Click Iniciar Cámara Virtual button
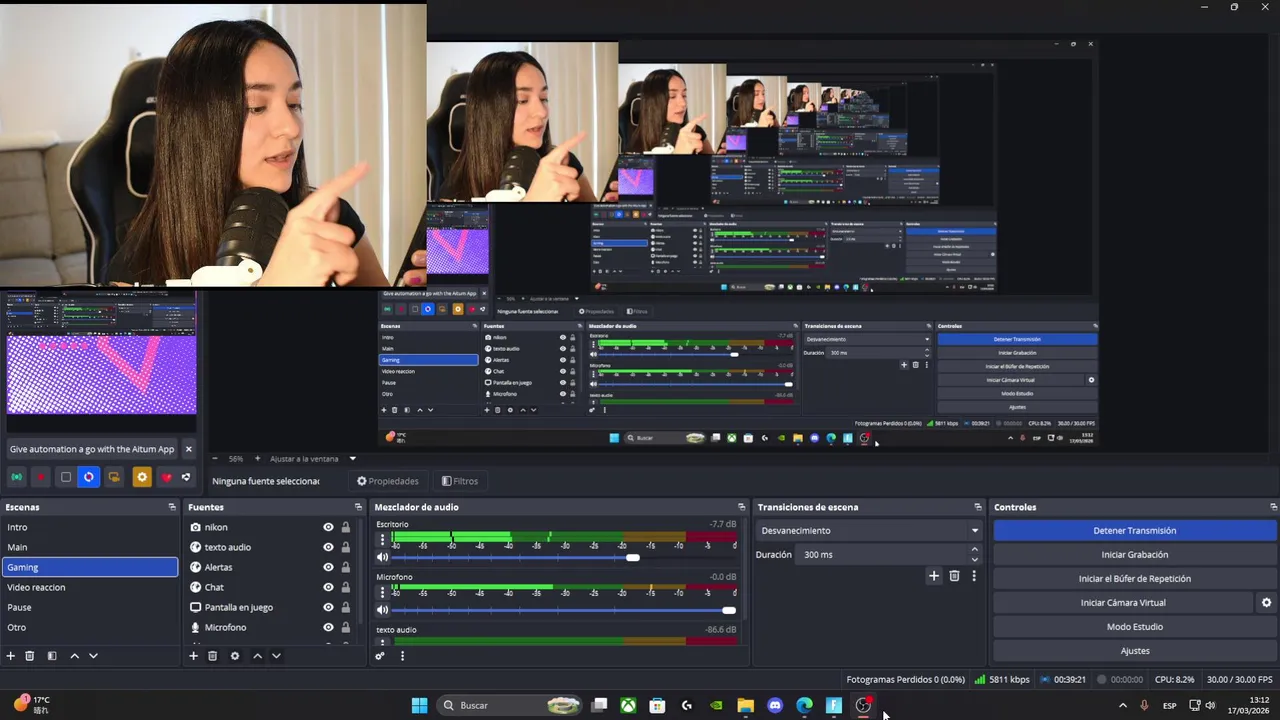This screenshot has height=720, width=1280. pos(1122,603)
